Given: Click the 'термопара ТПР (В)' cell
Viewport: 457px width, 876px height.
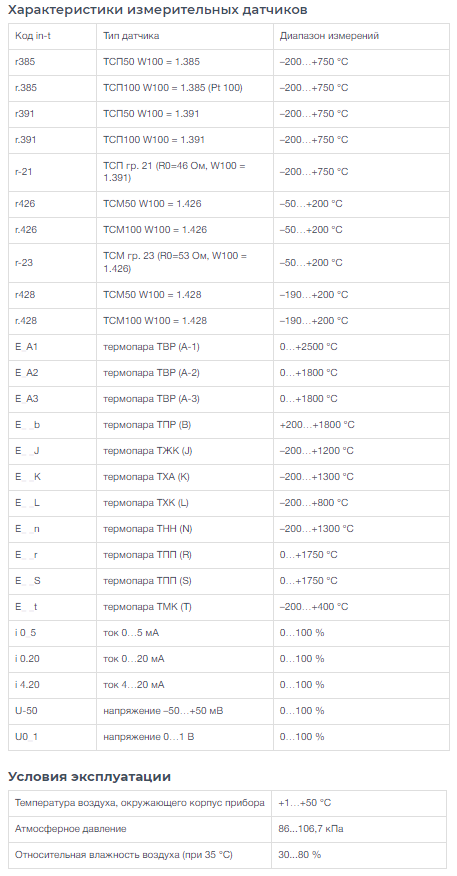Looking at the screenshot, I should (185, 425).
